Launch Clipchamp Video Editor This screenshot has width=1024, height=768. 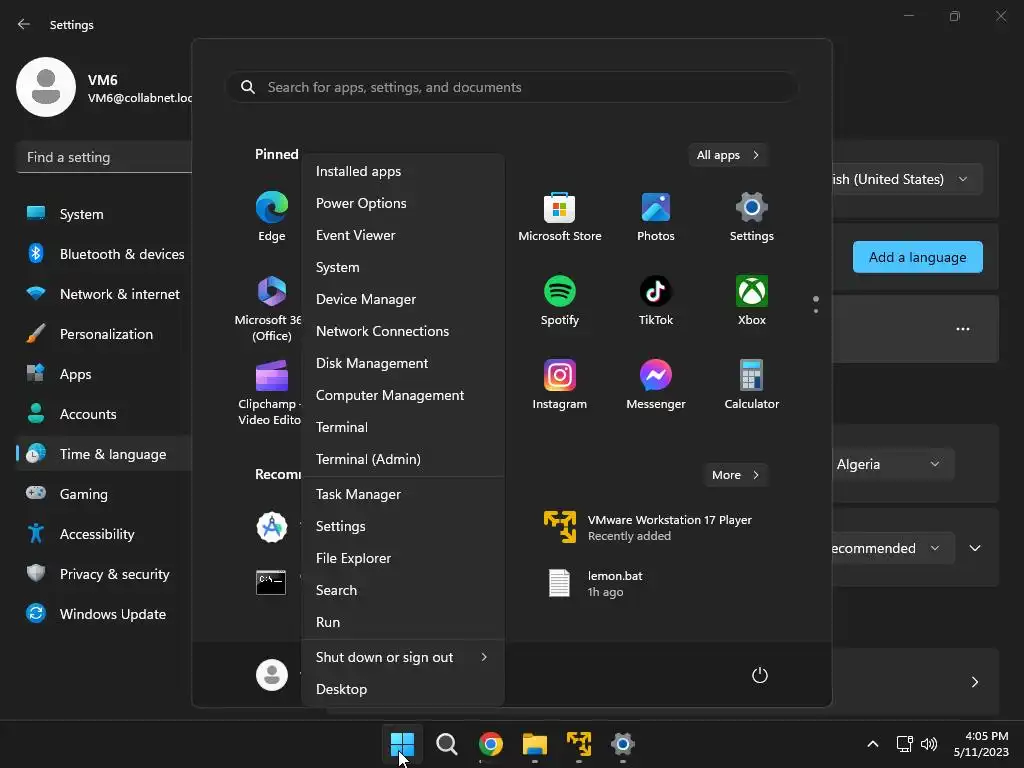(269, 392)
